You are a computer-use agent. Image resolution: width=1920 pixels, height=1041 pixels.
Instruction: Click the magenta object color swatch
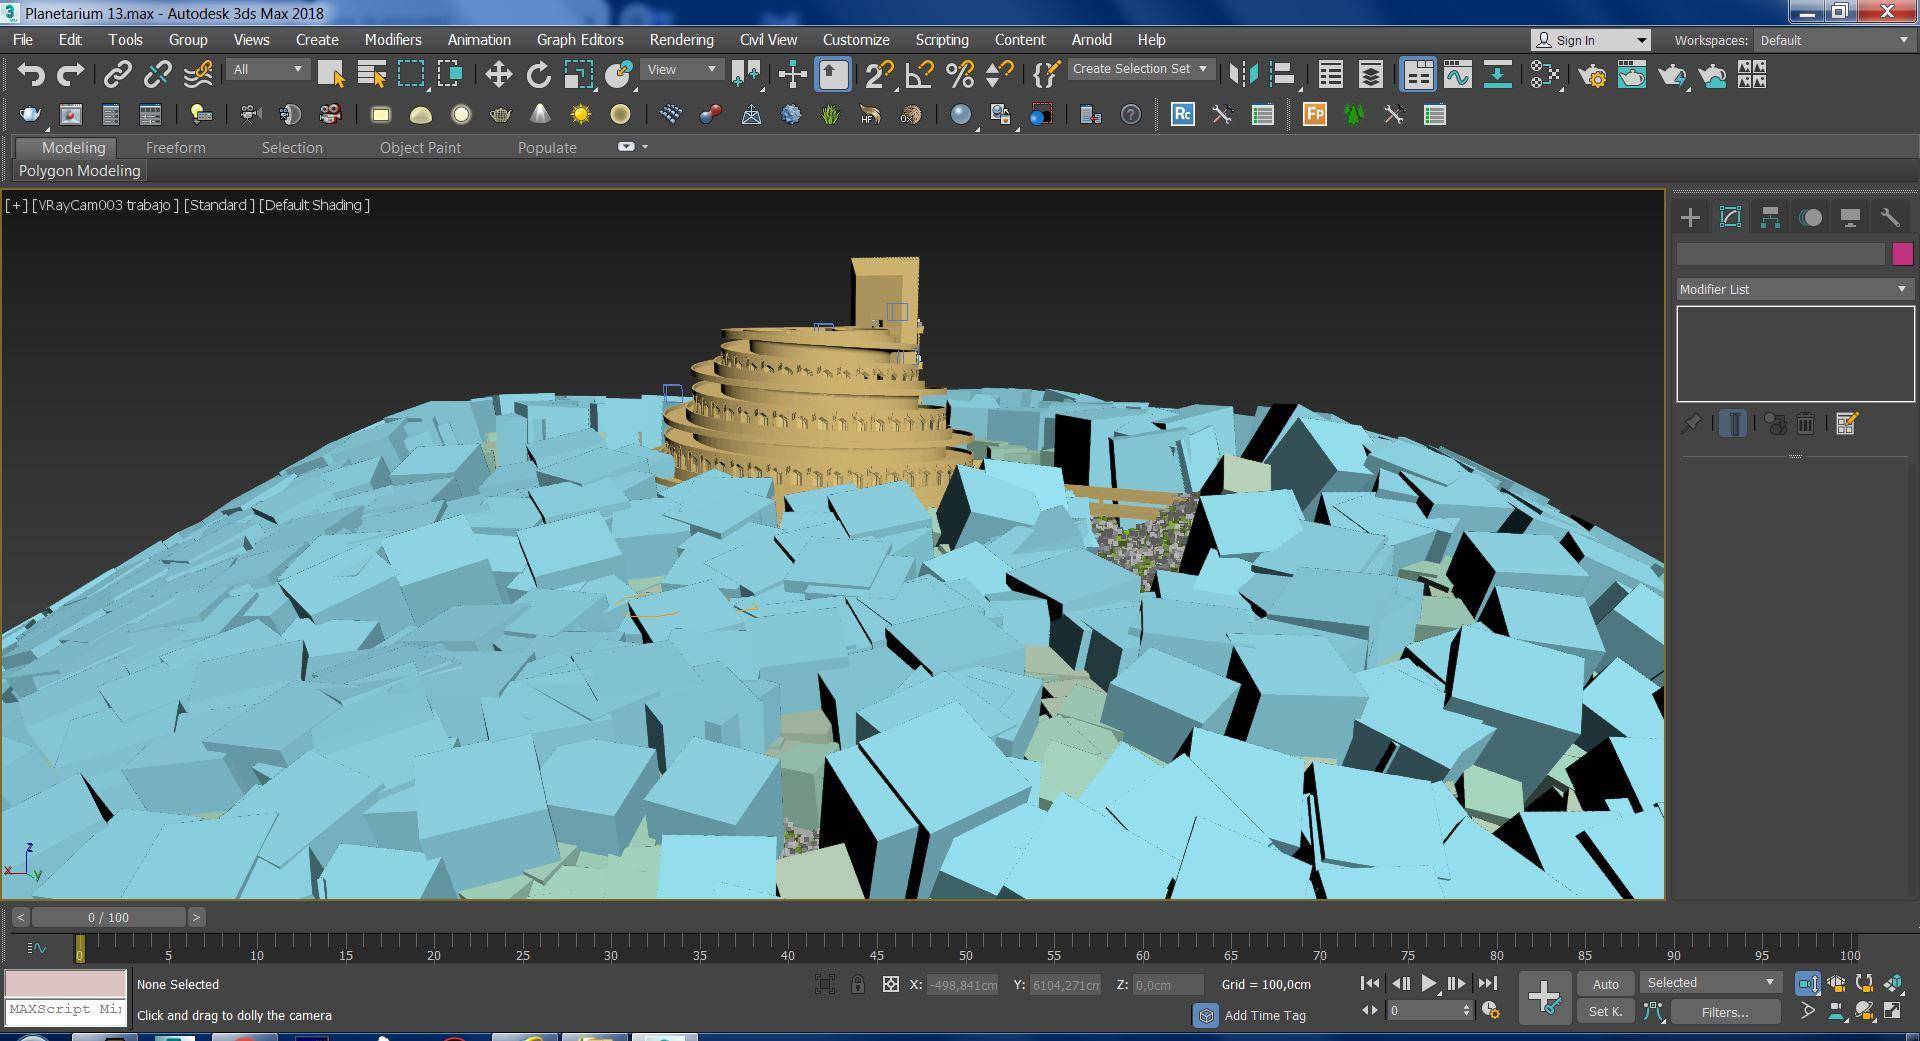(1902, 254)
